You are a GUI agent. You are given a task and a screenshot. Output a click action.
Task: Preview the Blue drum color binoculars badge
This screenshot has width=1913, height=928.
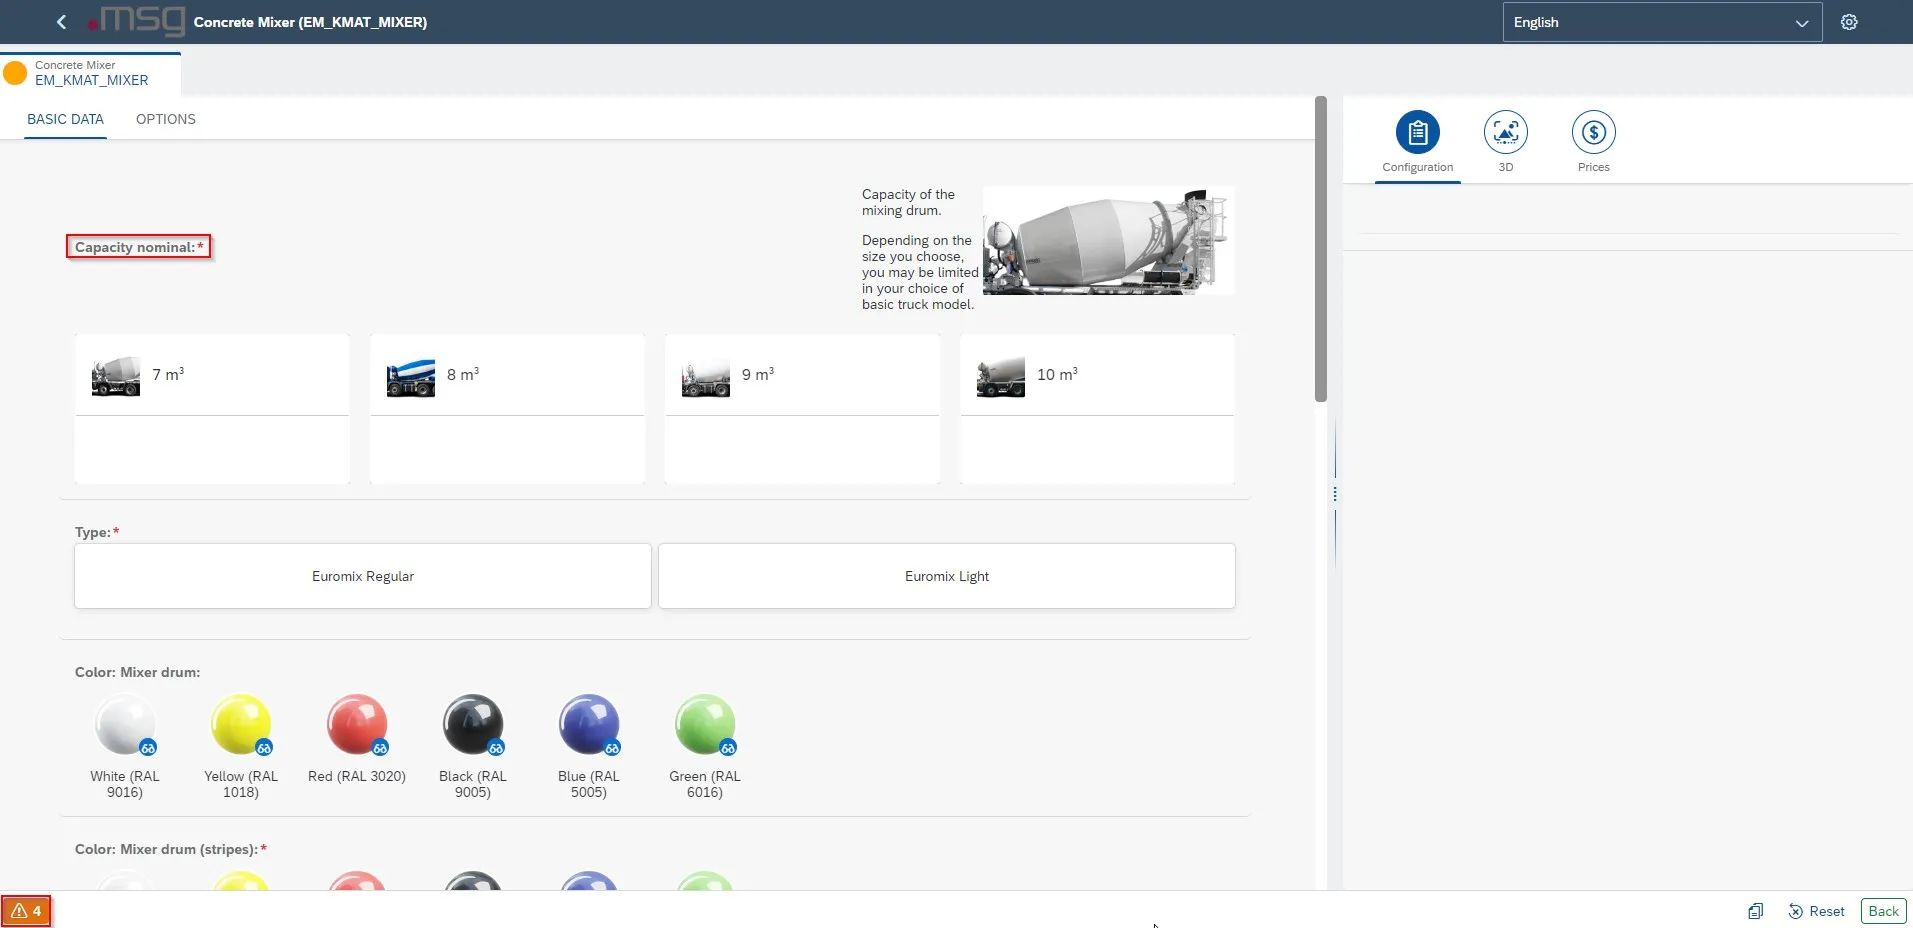point(612,748)
